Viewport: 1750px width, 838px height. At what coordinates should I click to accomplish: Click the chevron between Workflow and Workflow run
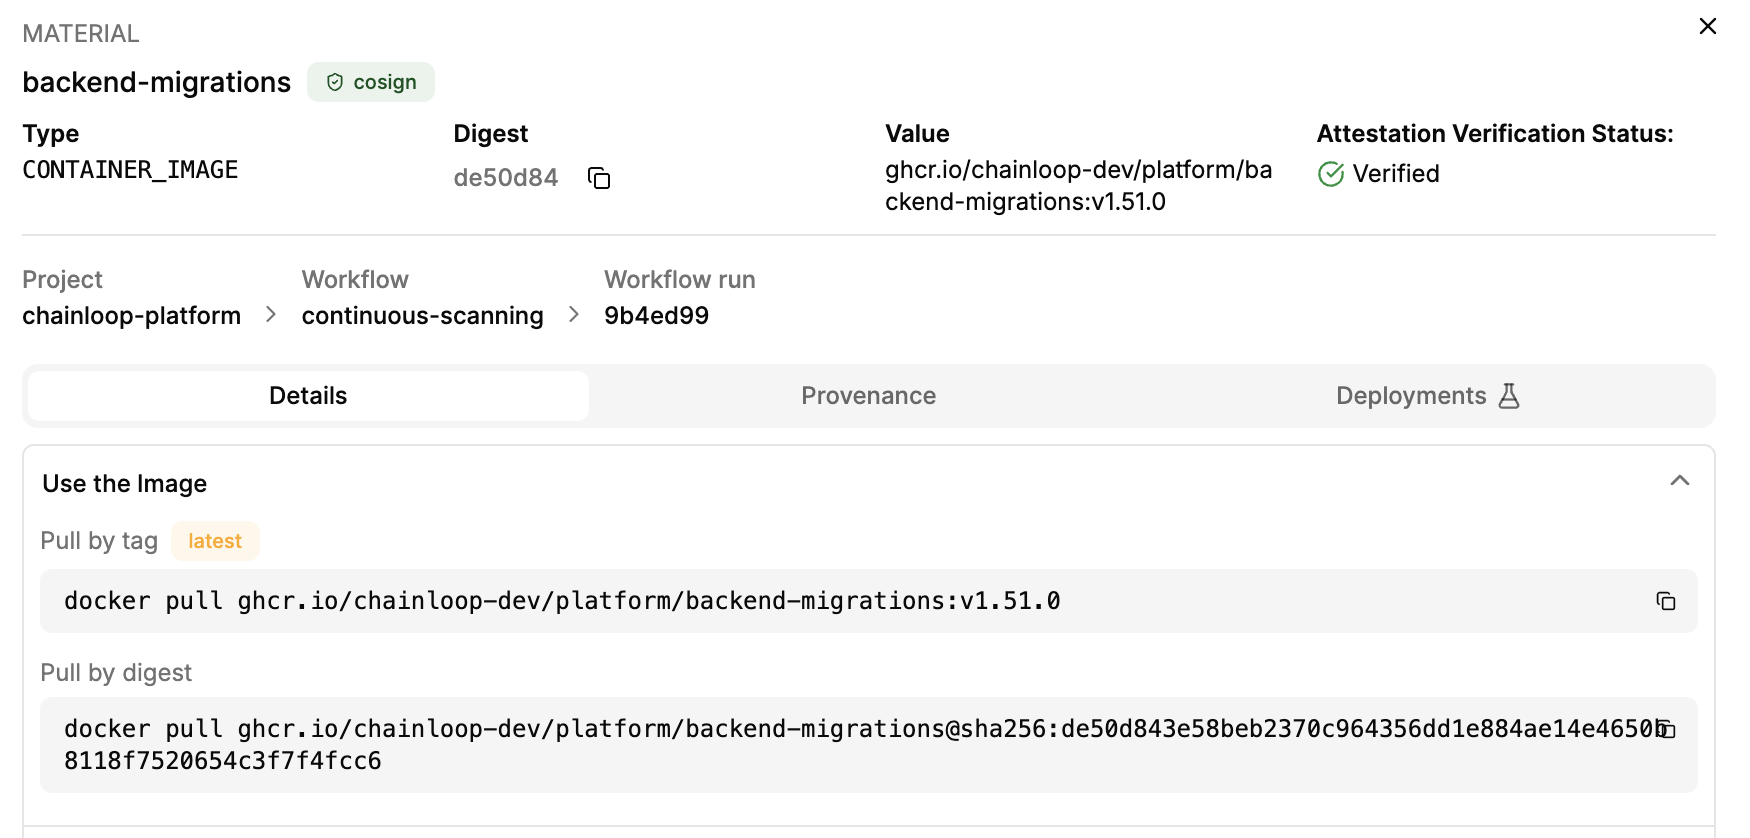pos(574,315)
